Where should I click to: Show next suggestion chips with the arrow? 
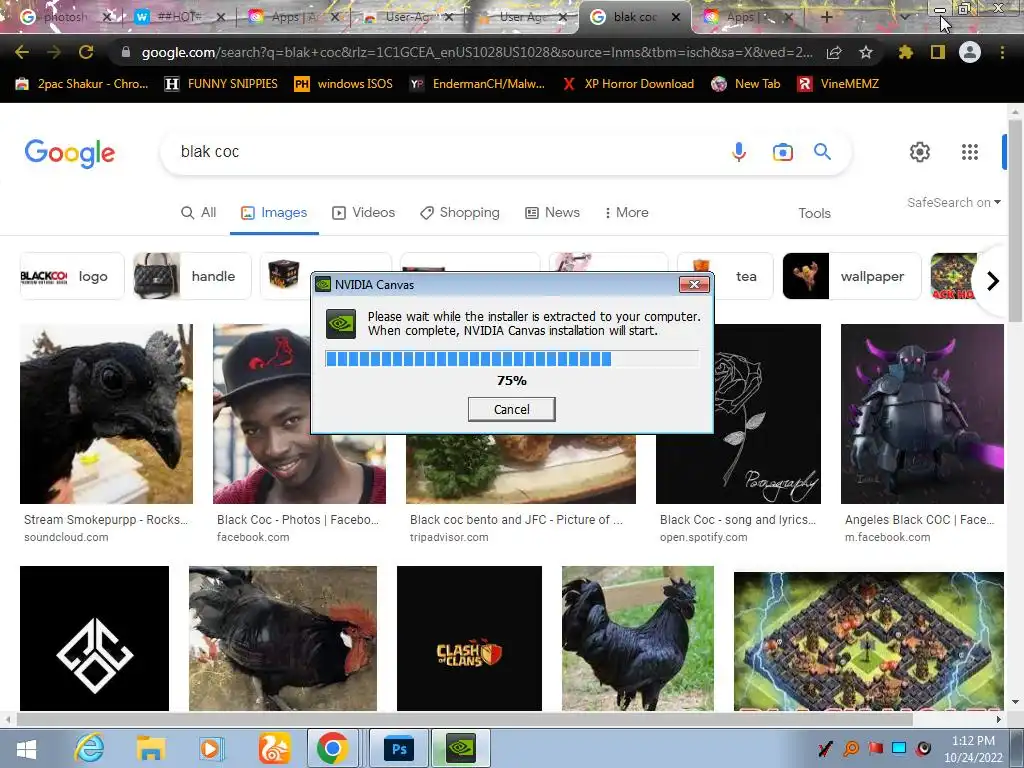993,281
